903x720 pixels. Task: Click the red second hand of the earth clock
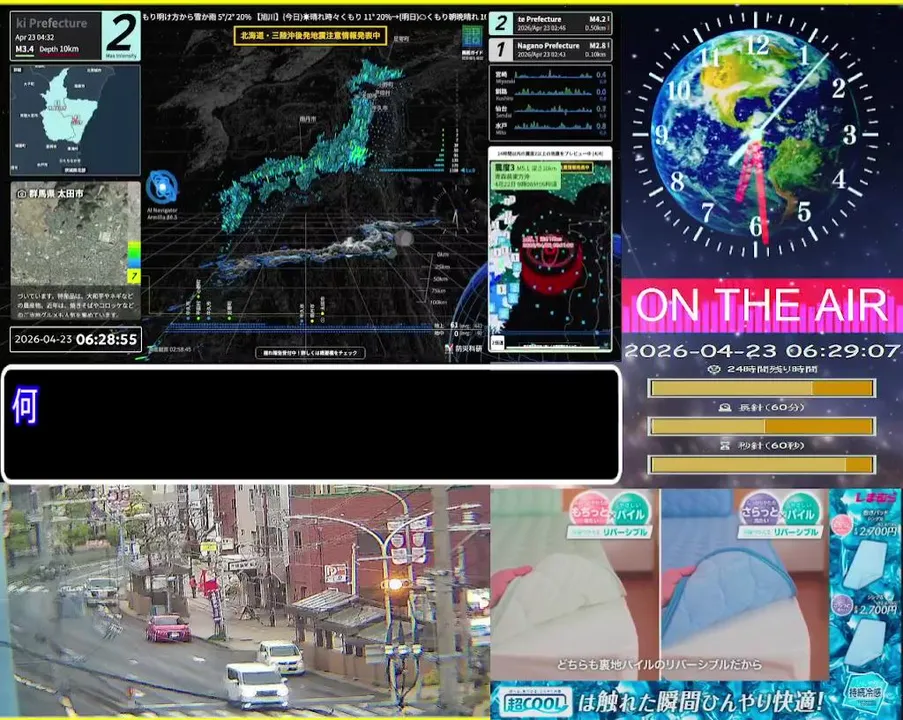tap(760, 193)
